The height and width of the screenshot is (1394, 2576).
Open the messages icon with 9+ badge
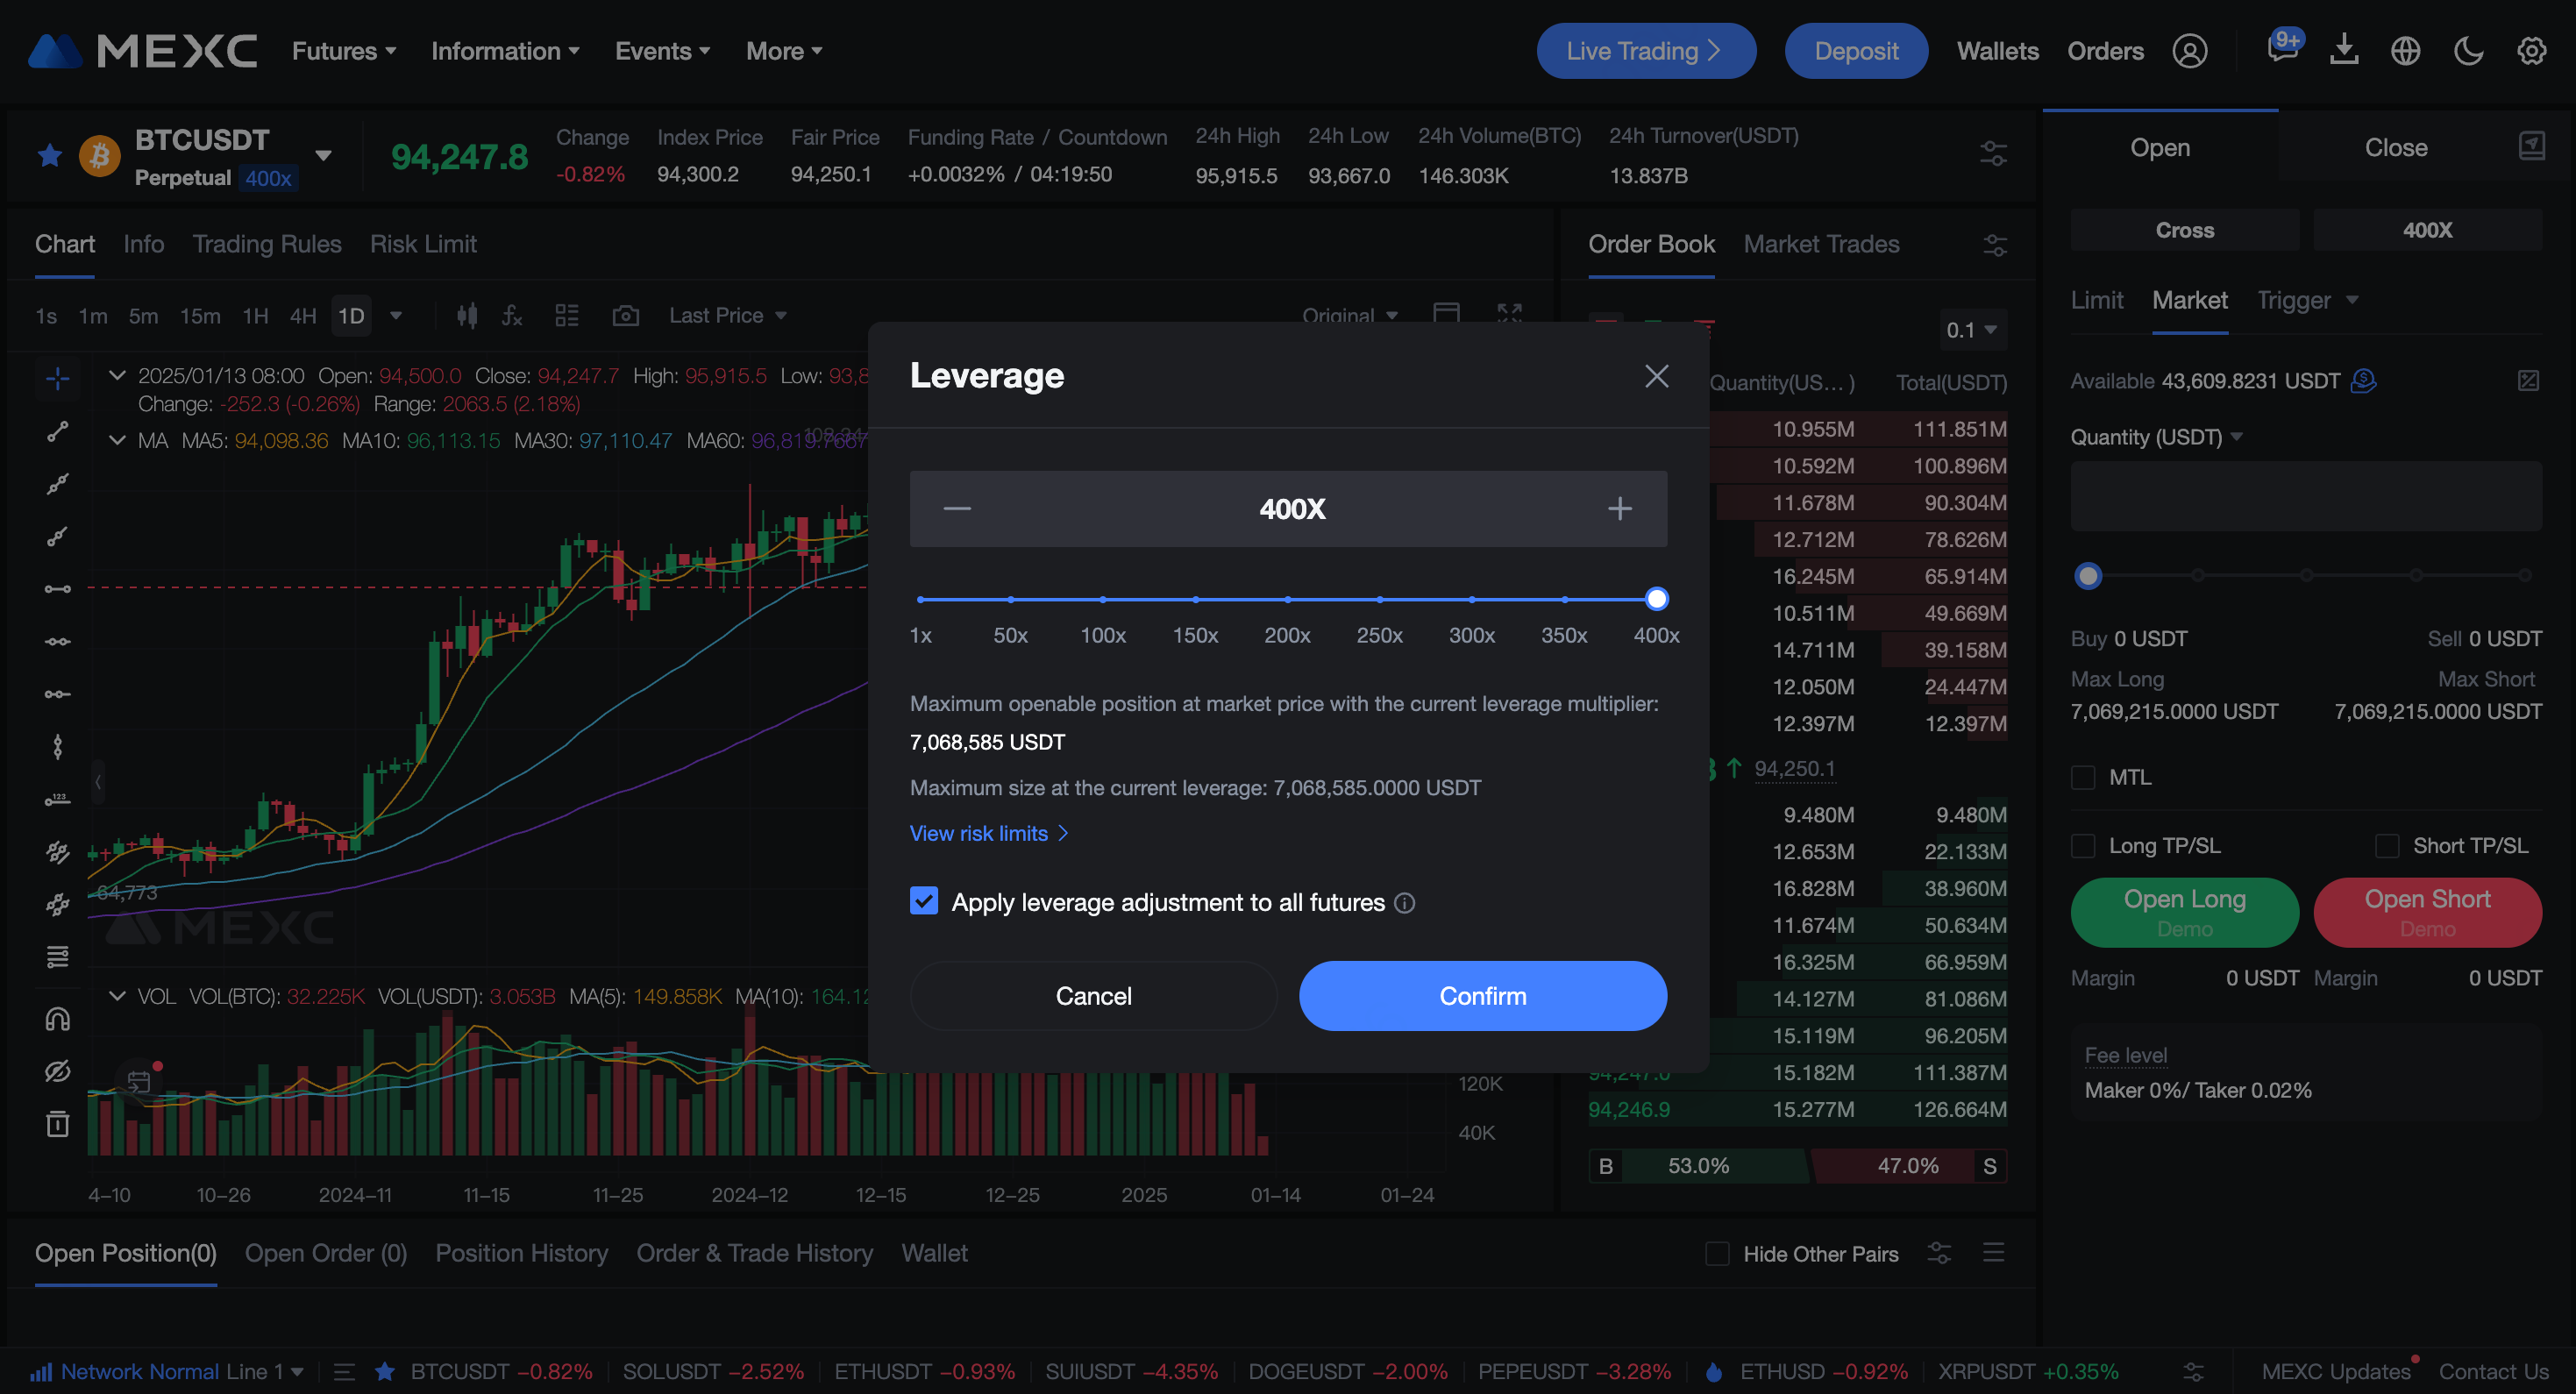click(2284, 48)
